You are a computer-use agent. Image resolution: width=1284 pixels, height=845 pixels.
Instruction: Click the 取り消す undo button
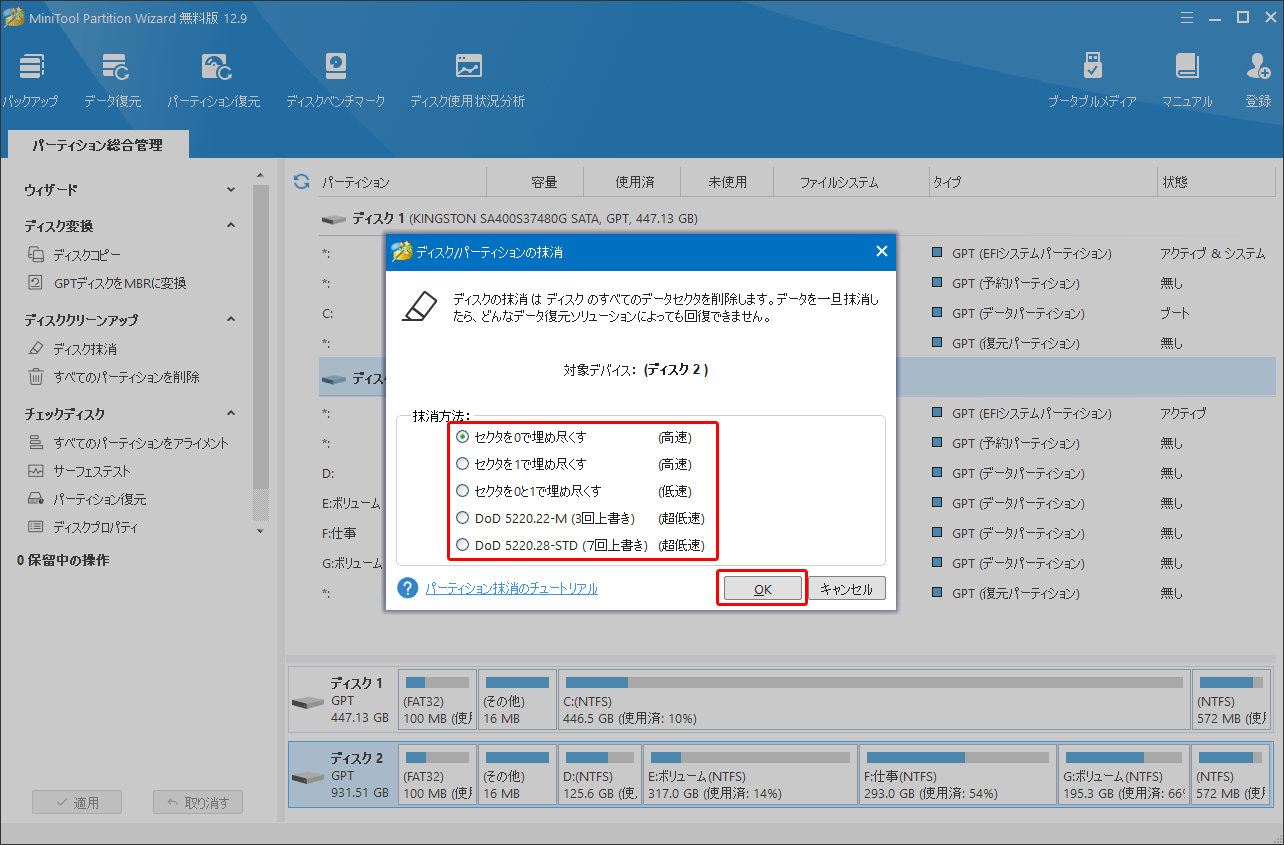coord(198,802)
